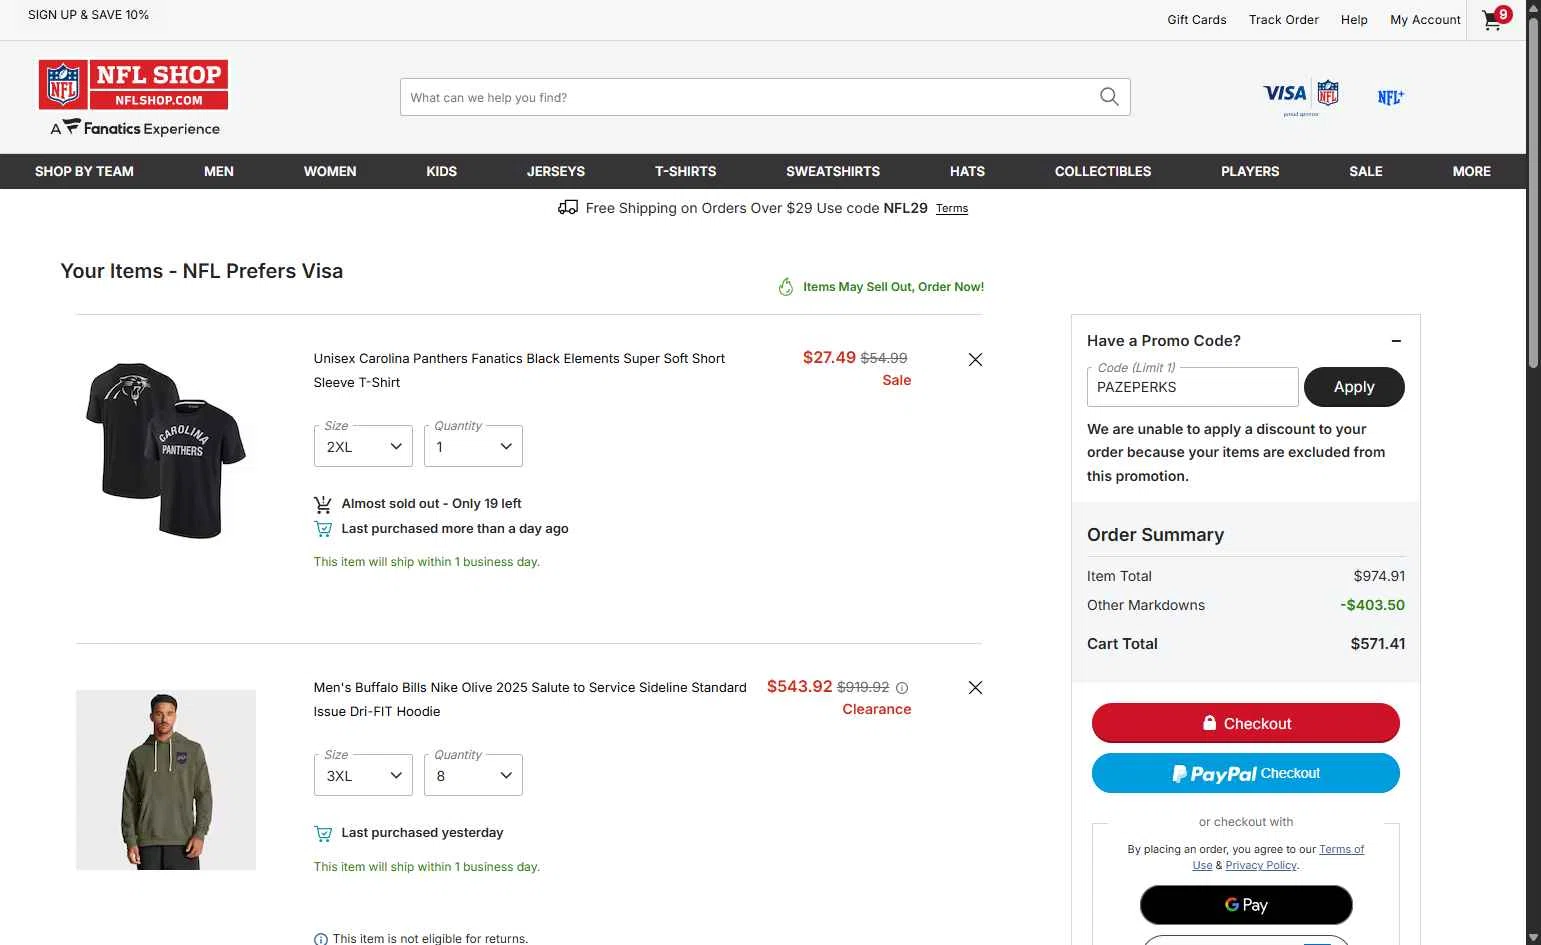This screenshot has width=1541, height=945.
Task: Click the red Checkout button
Action: coord(1245,723)
